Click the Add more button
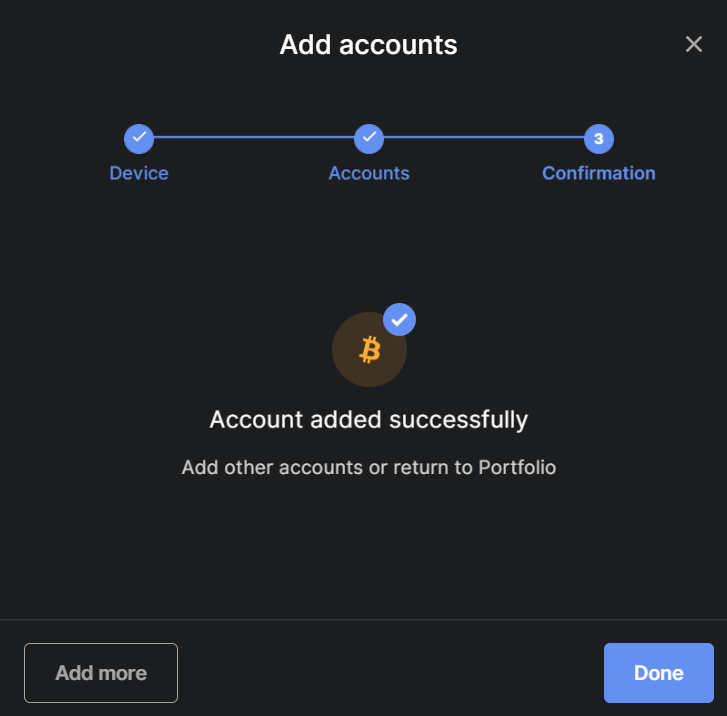727x716 pixels. pos(101,672)
